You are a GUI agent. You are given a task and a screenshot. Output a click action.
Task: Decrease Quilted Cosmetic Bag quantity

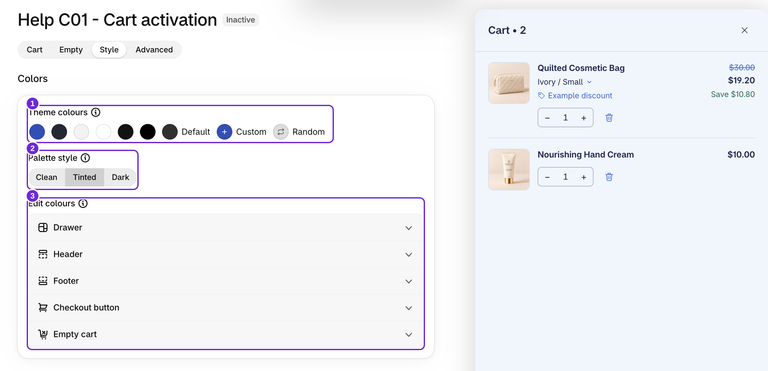(x=547, y=118)
